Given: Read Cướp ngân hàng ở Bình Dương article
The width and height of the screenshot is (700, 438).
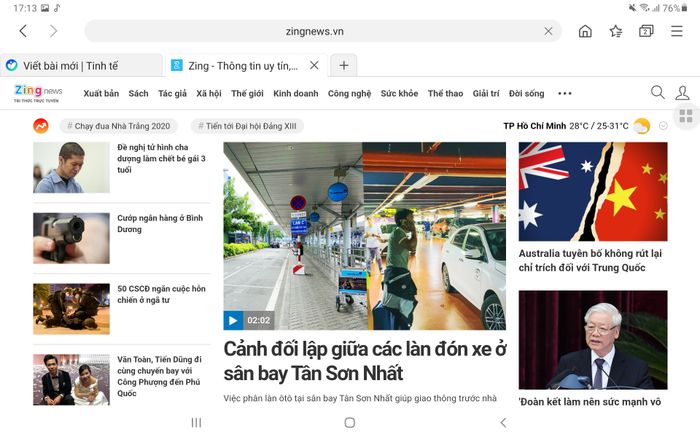Looking at the screenshot, I should [160, 224].
